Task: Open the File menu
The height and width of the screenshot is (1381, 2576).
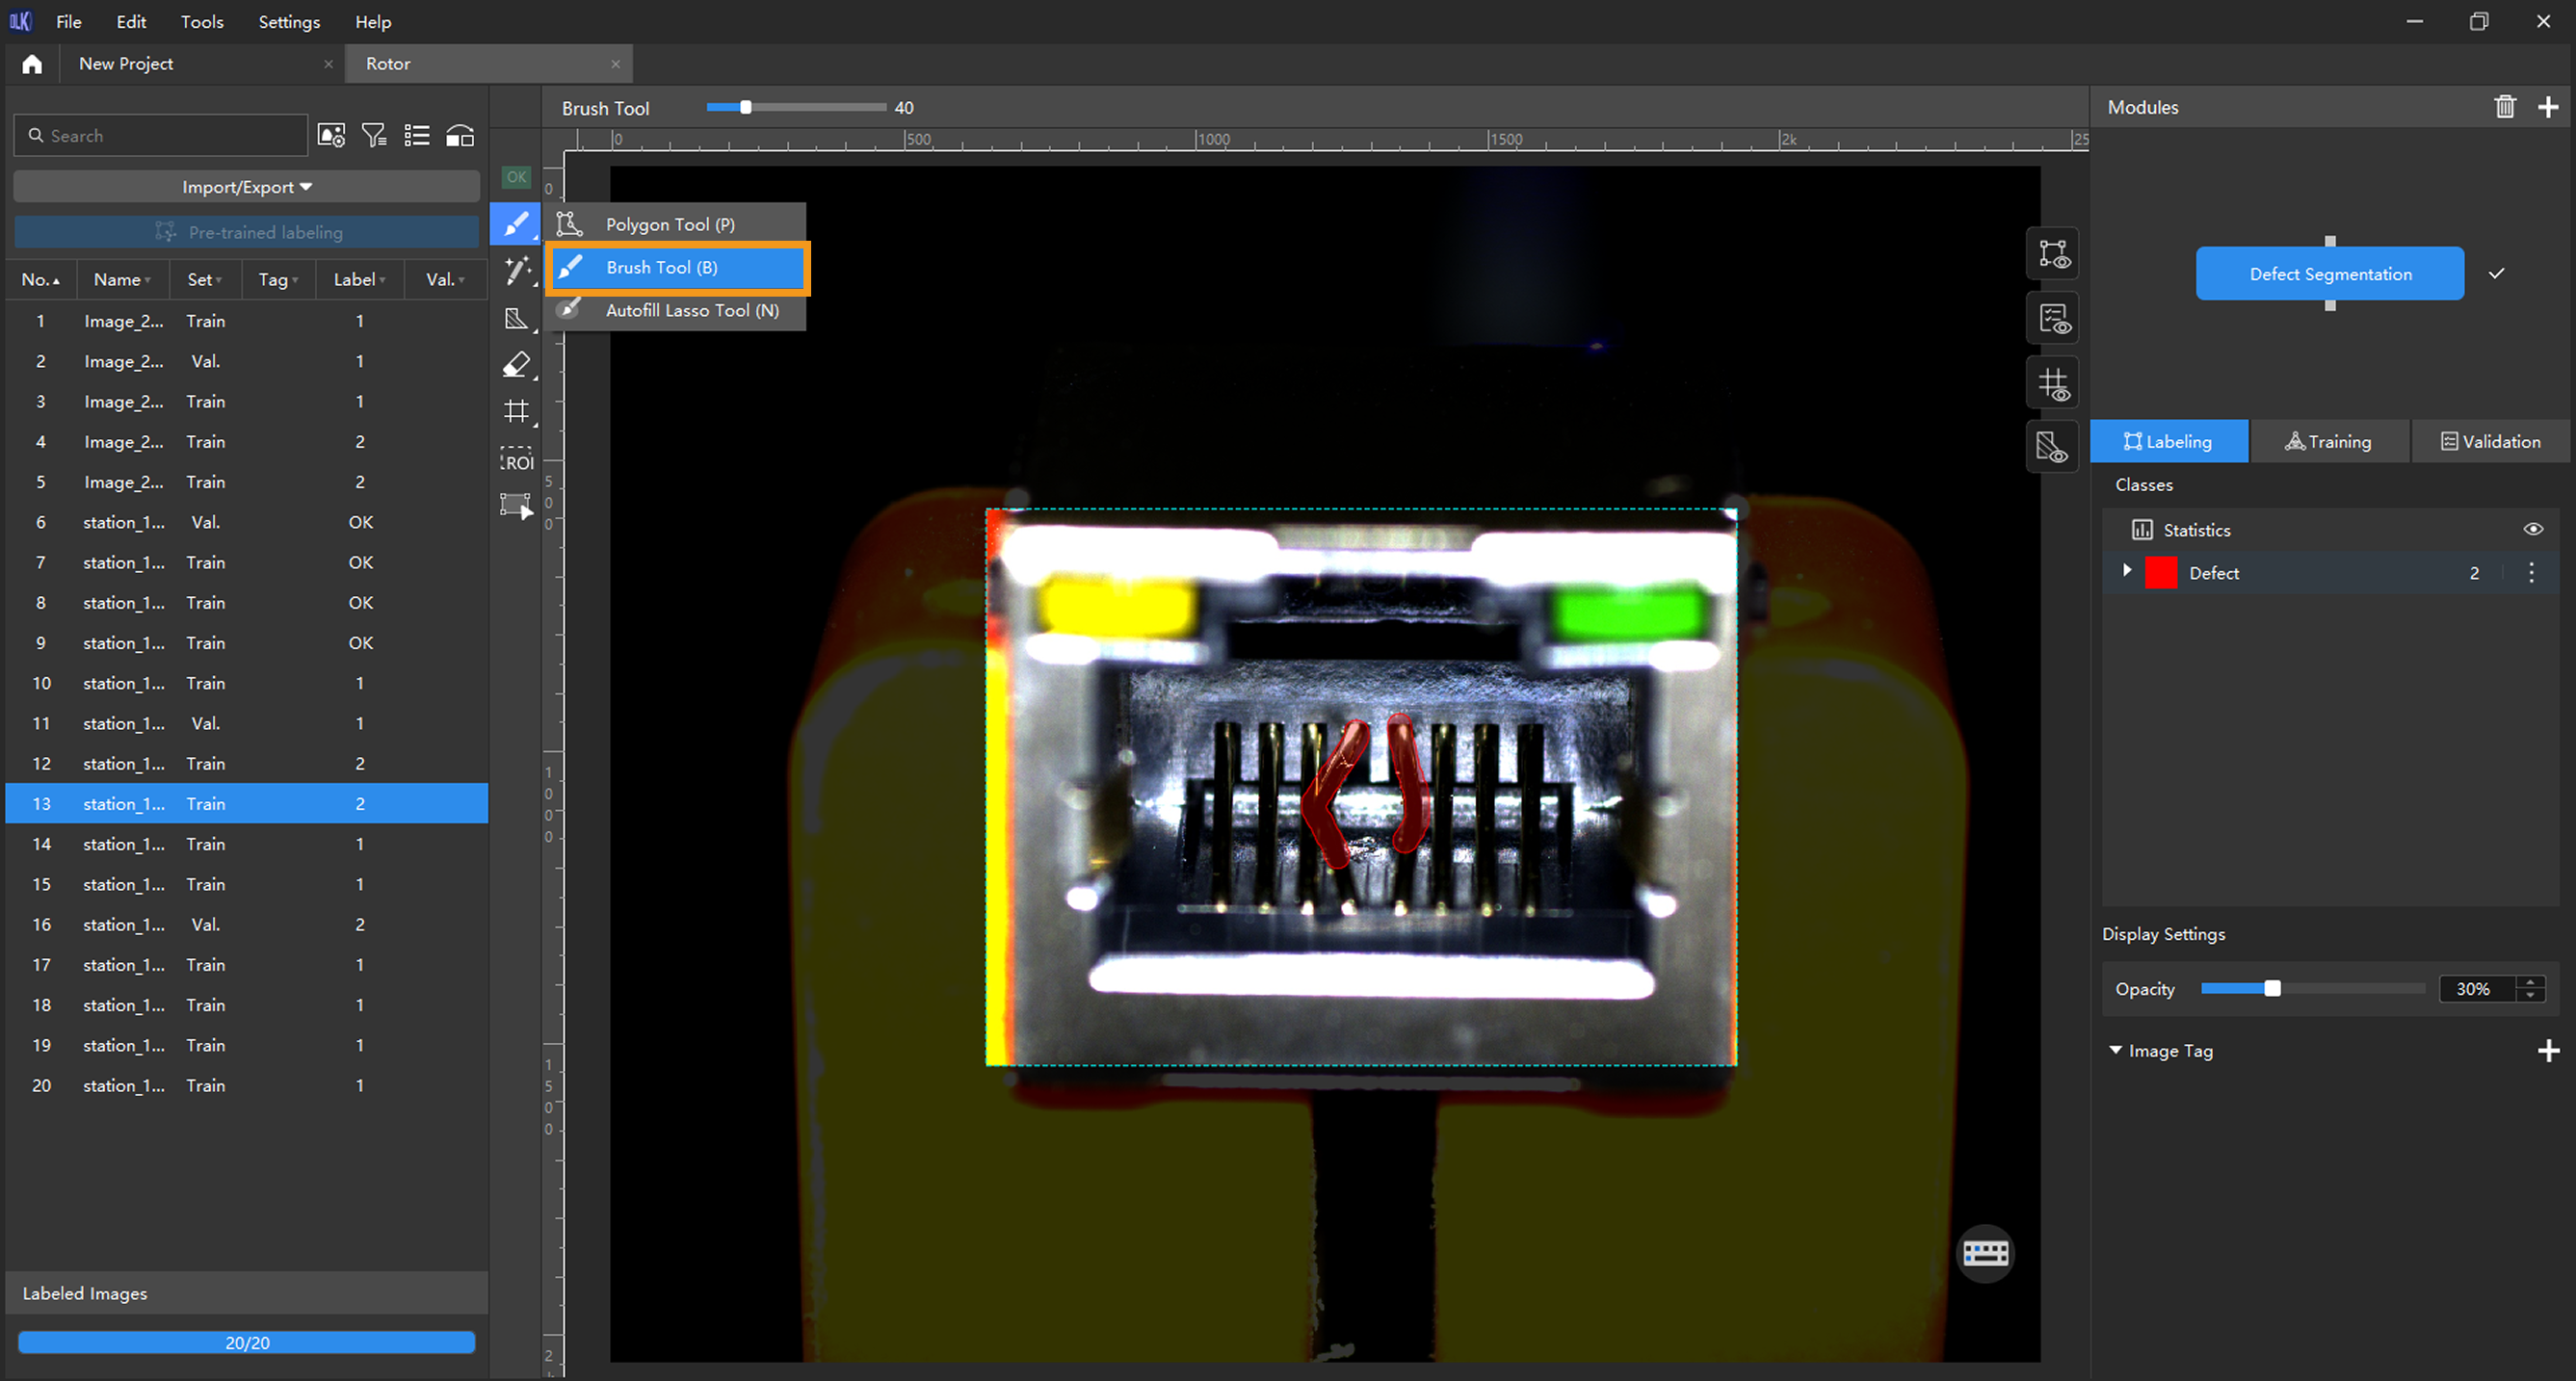Action: (x=69, y=21)
